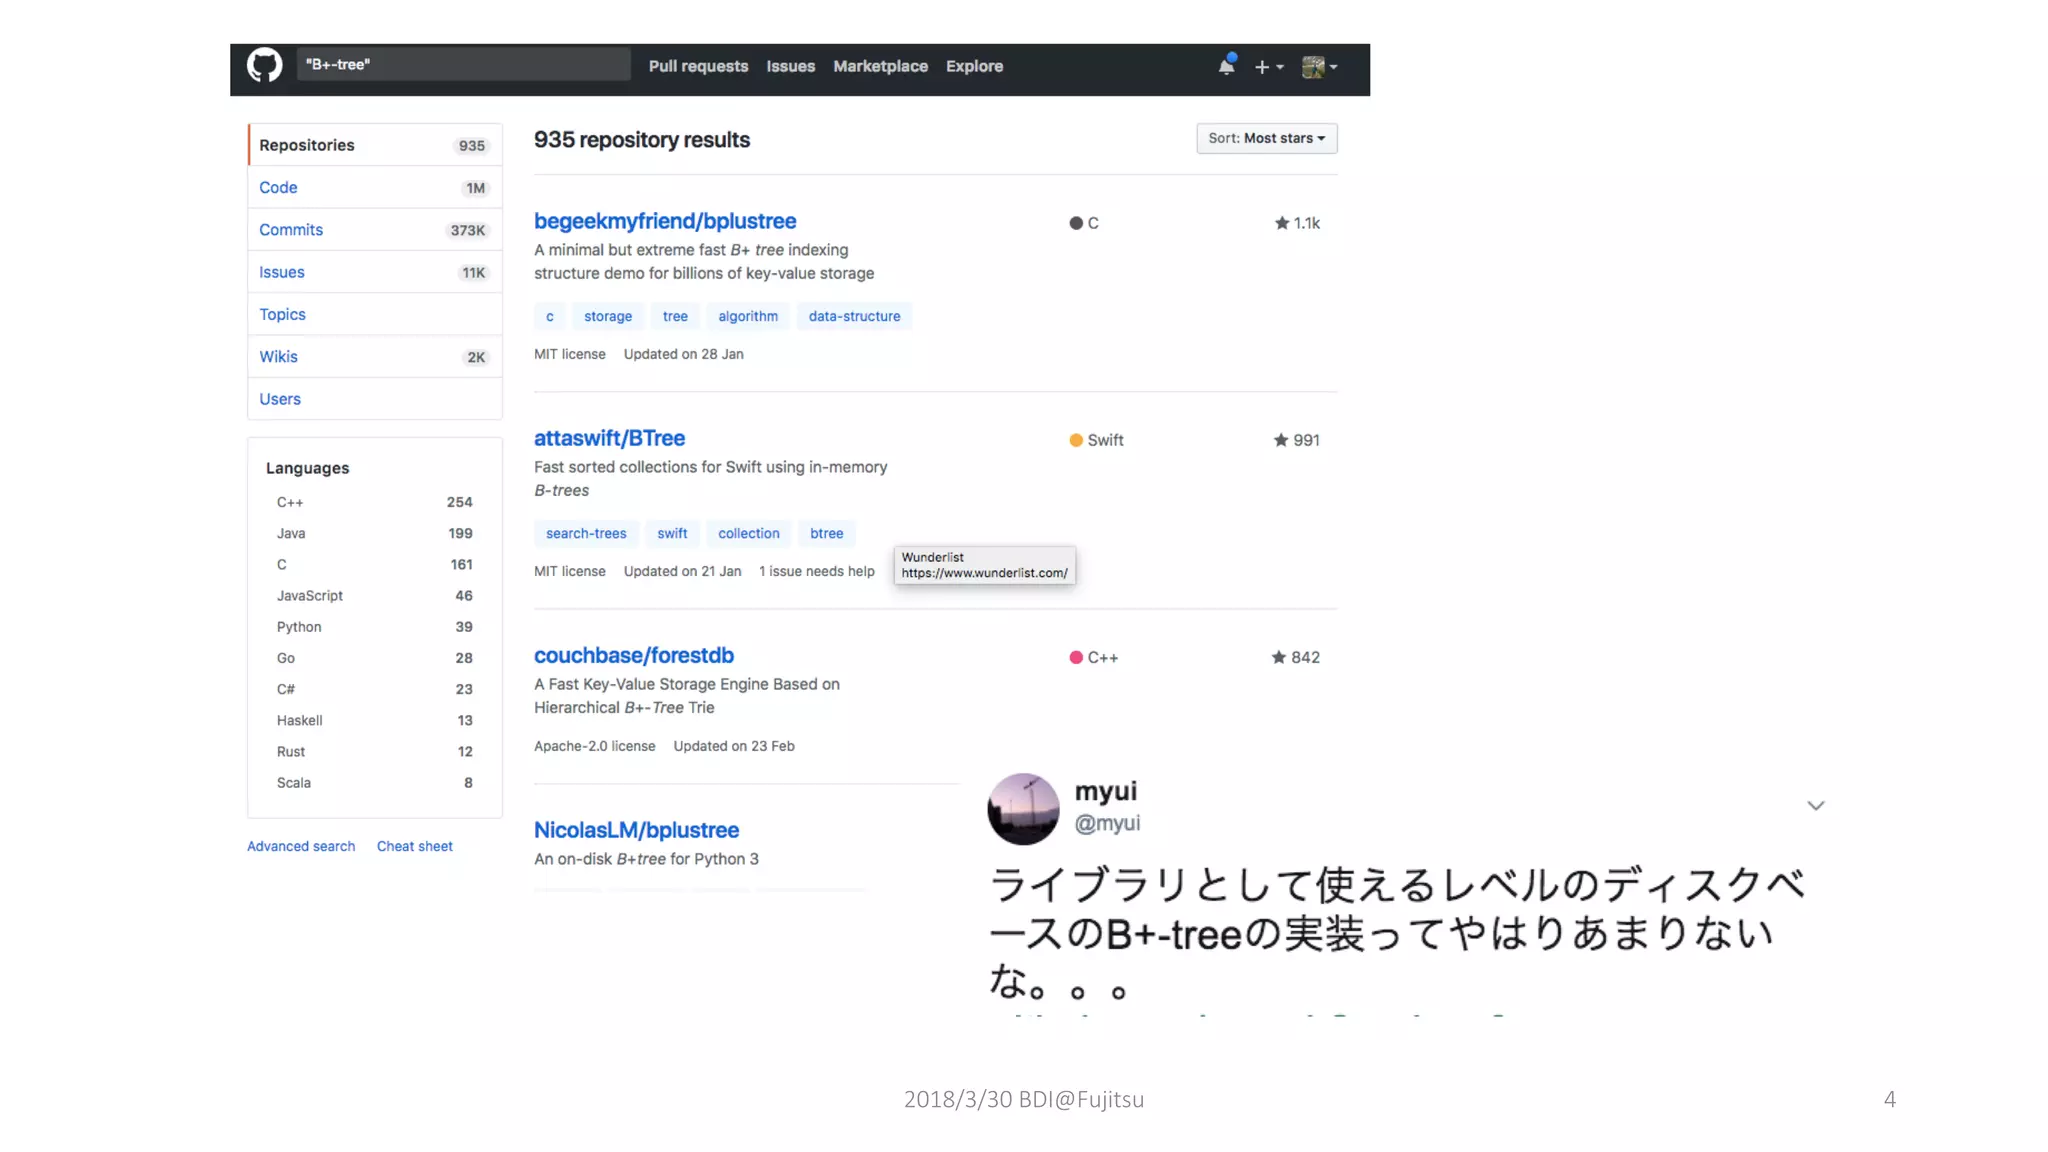Open the Advanced search link
Viewport: 2048px width, 1152px height.
pos(301,846)
